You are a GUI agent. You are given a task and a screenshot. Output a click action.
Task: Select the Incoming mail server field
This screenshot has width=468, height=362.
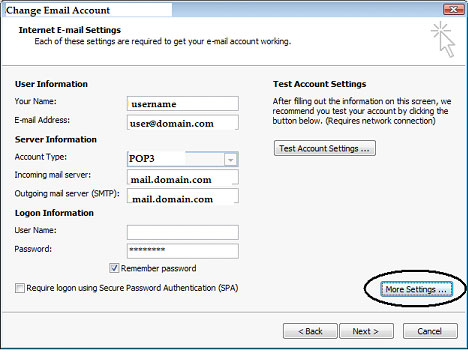click(x=183, y=177)
